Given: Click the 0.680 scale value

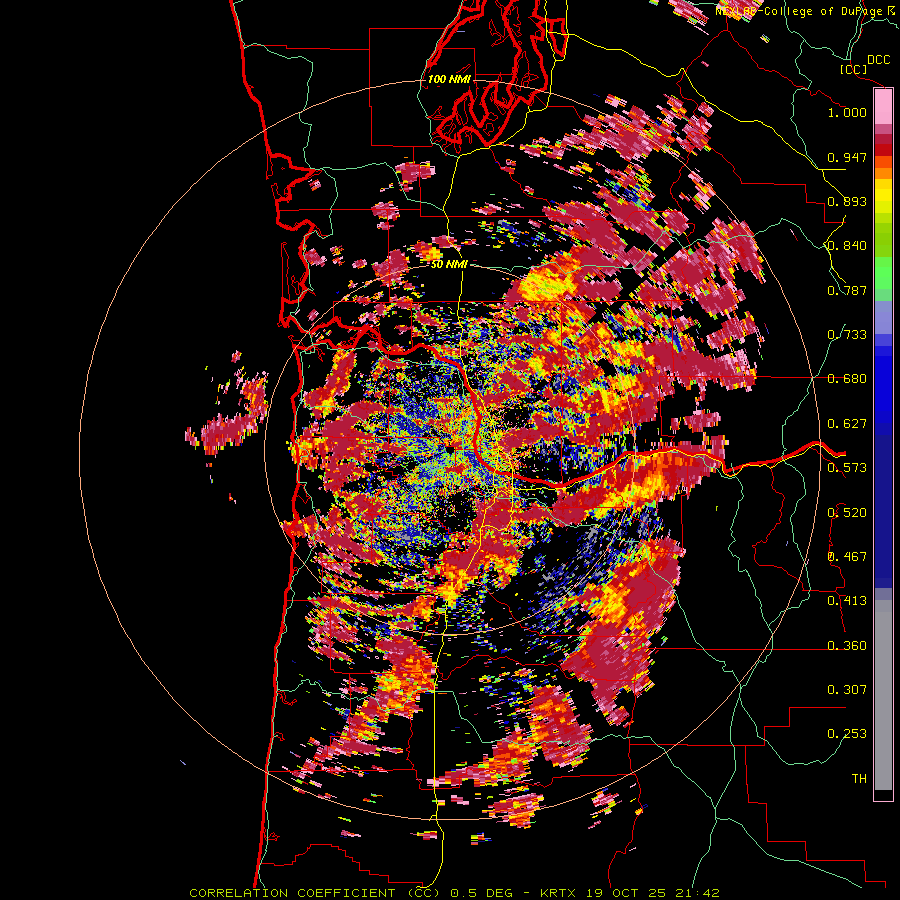Looking at the screenshot, I should click(x=847, y=379).
